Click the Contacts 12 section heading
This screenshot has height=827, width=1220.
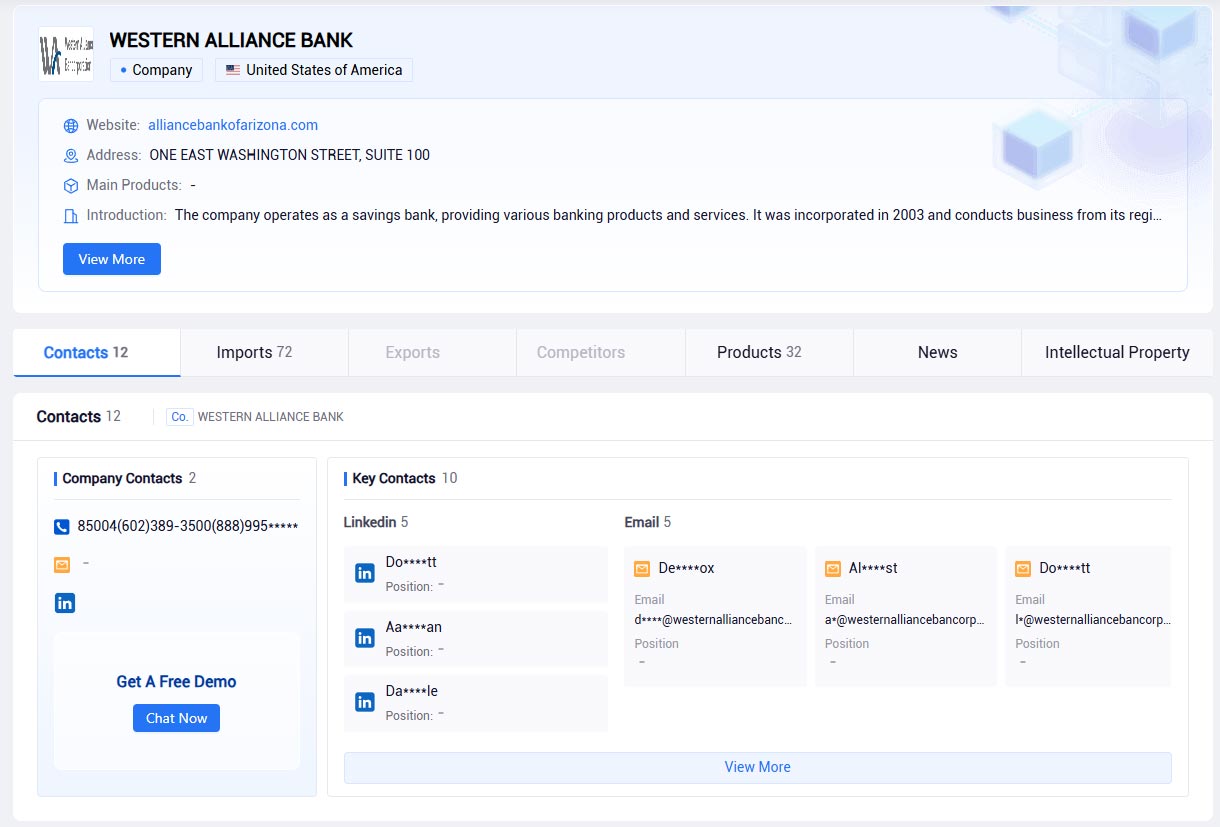79,416
